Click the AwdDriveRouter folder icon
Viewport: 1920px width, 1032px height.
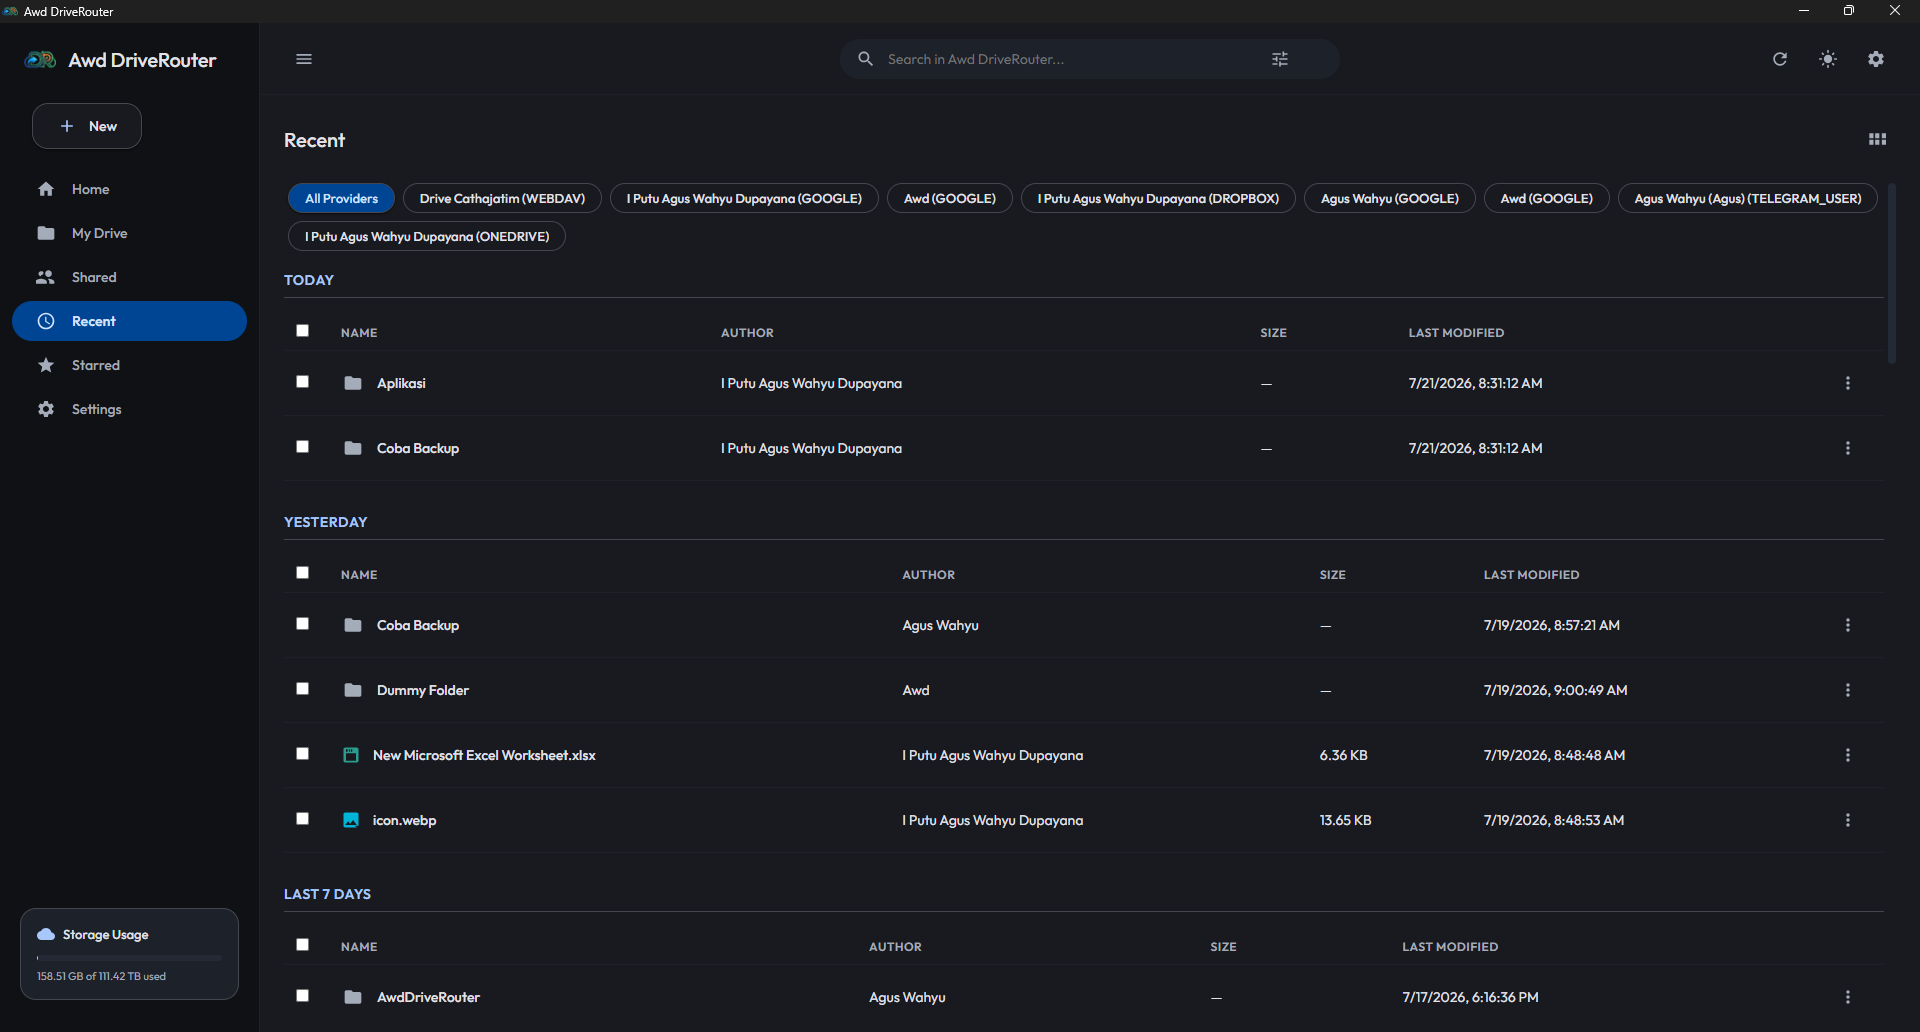coord(353,997)
